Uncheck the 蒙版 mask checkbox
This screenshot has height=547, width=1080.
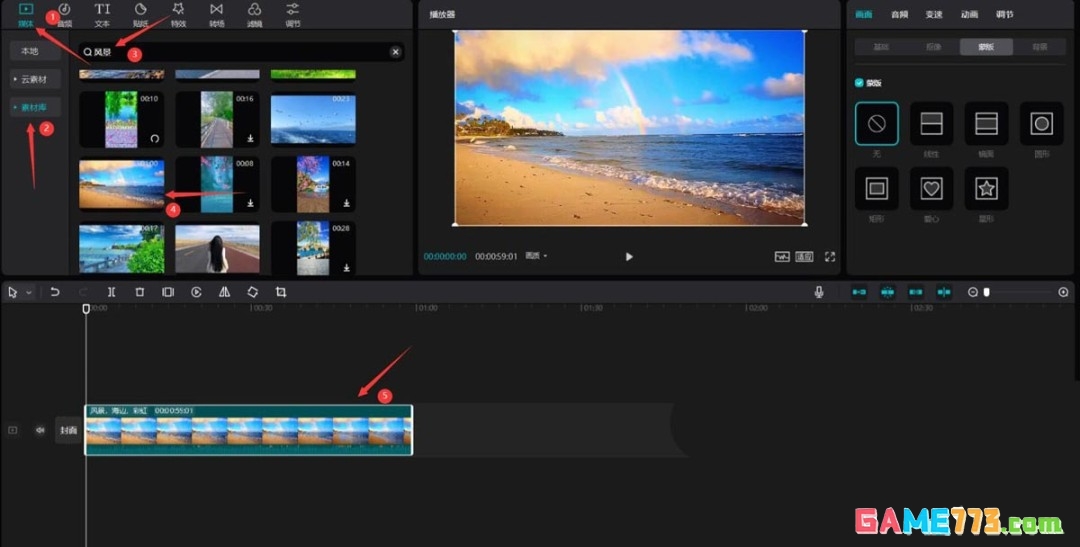[x=859, y=83]
